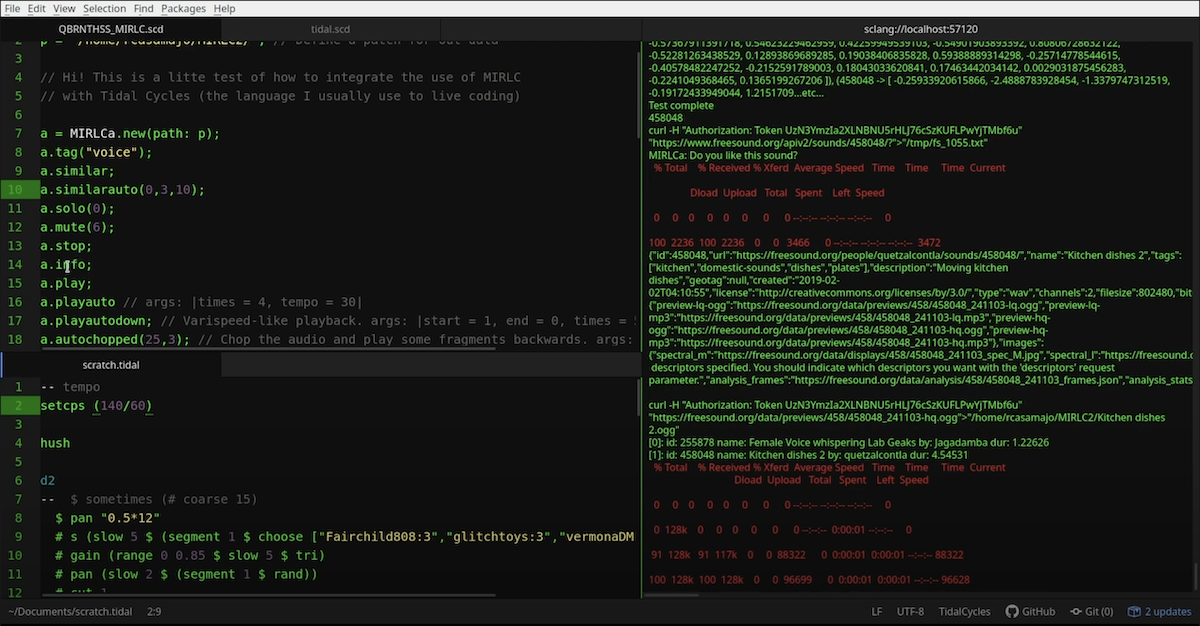Place cursor on a.similarauto(0,3,10); line

pyautogui.click(x=122, y=189)
